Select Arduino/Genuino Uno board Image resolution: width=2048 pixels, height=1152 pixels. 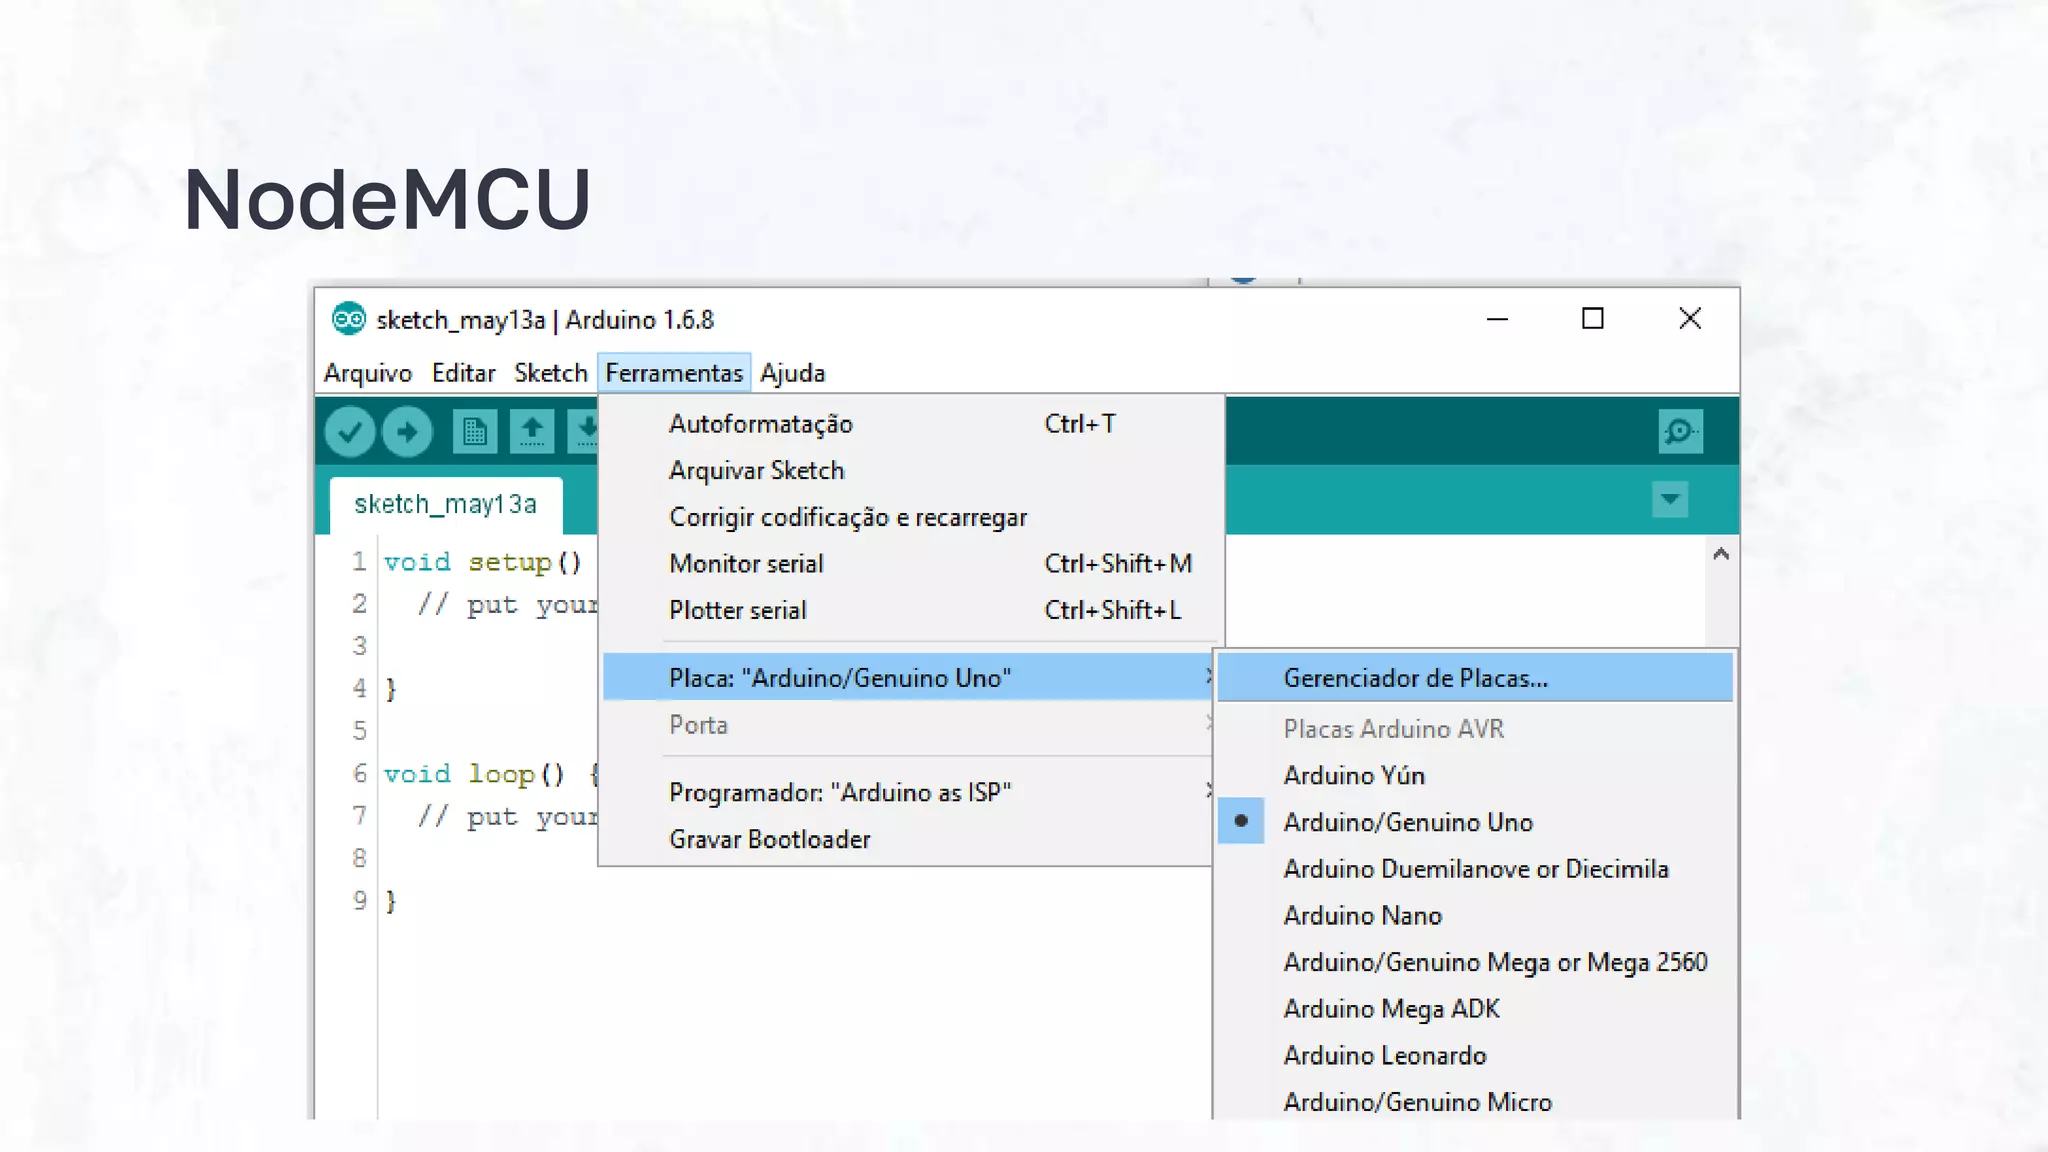pyautogui.click(x=1475, y=822)
